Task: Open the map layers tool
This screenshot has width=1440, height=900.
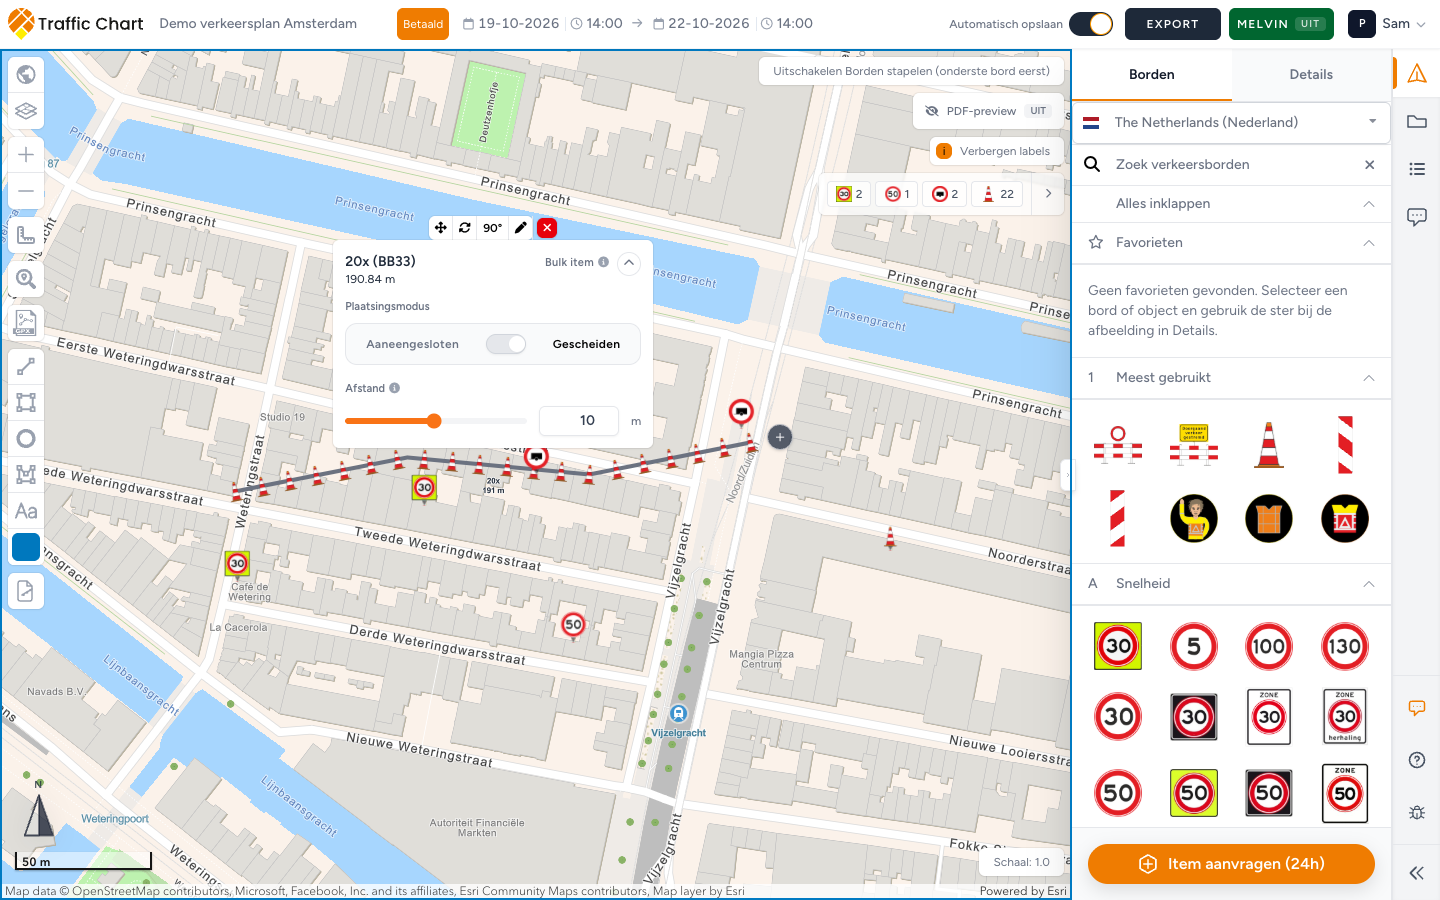Action: coord(26,111)
